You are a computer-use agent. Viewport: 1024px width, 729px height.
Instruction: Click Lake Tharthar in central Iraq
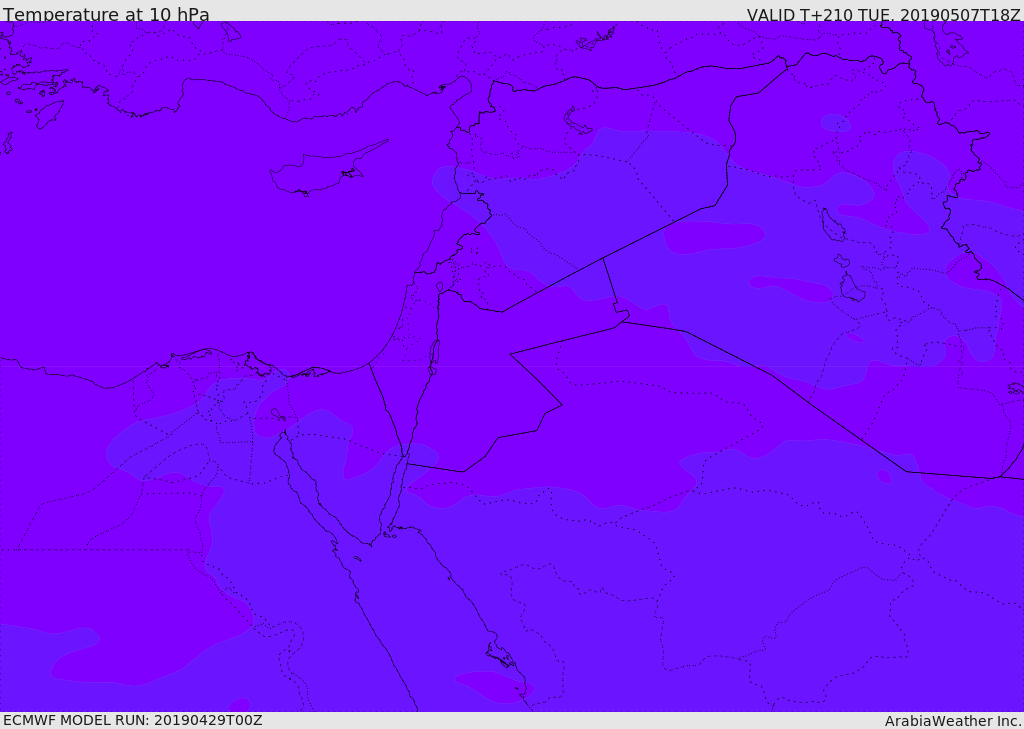pyautogui.click(x=832, y=224)
